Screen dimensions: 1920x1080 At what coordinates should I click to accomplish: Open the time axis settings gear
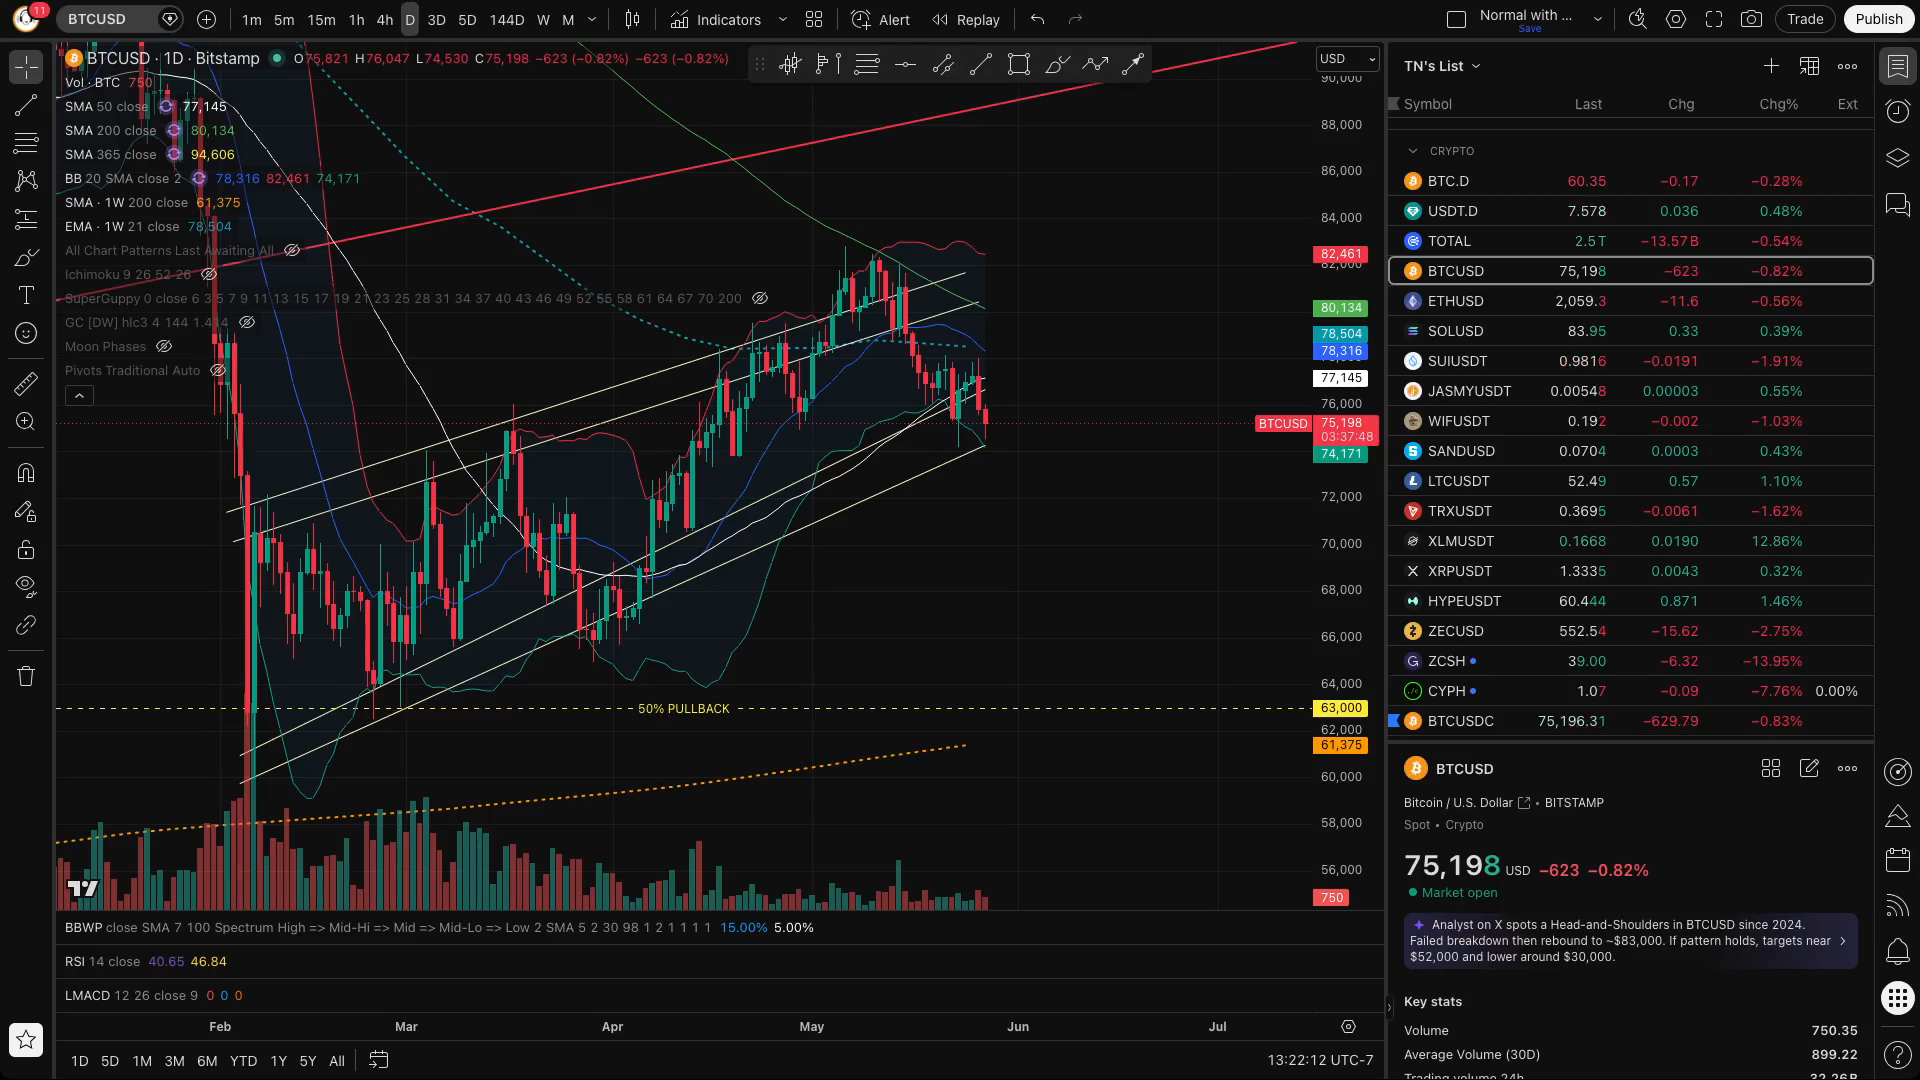point(1348,1027)
